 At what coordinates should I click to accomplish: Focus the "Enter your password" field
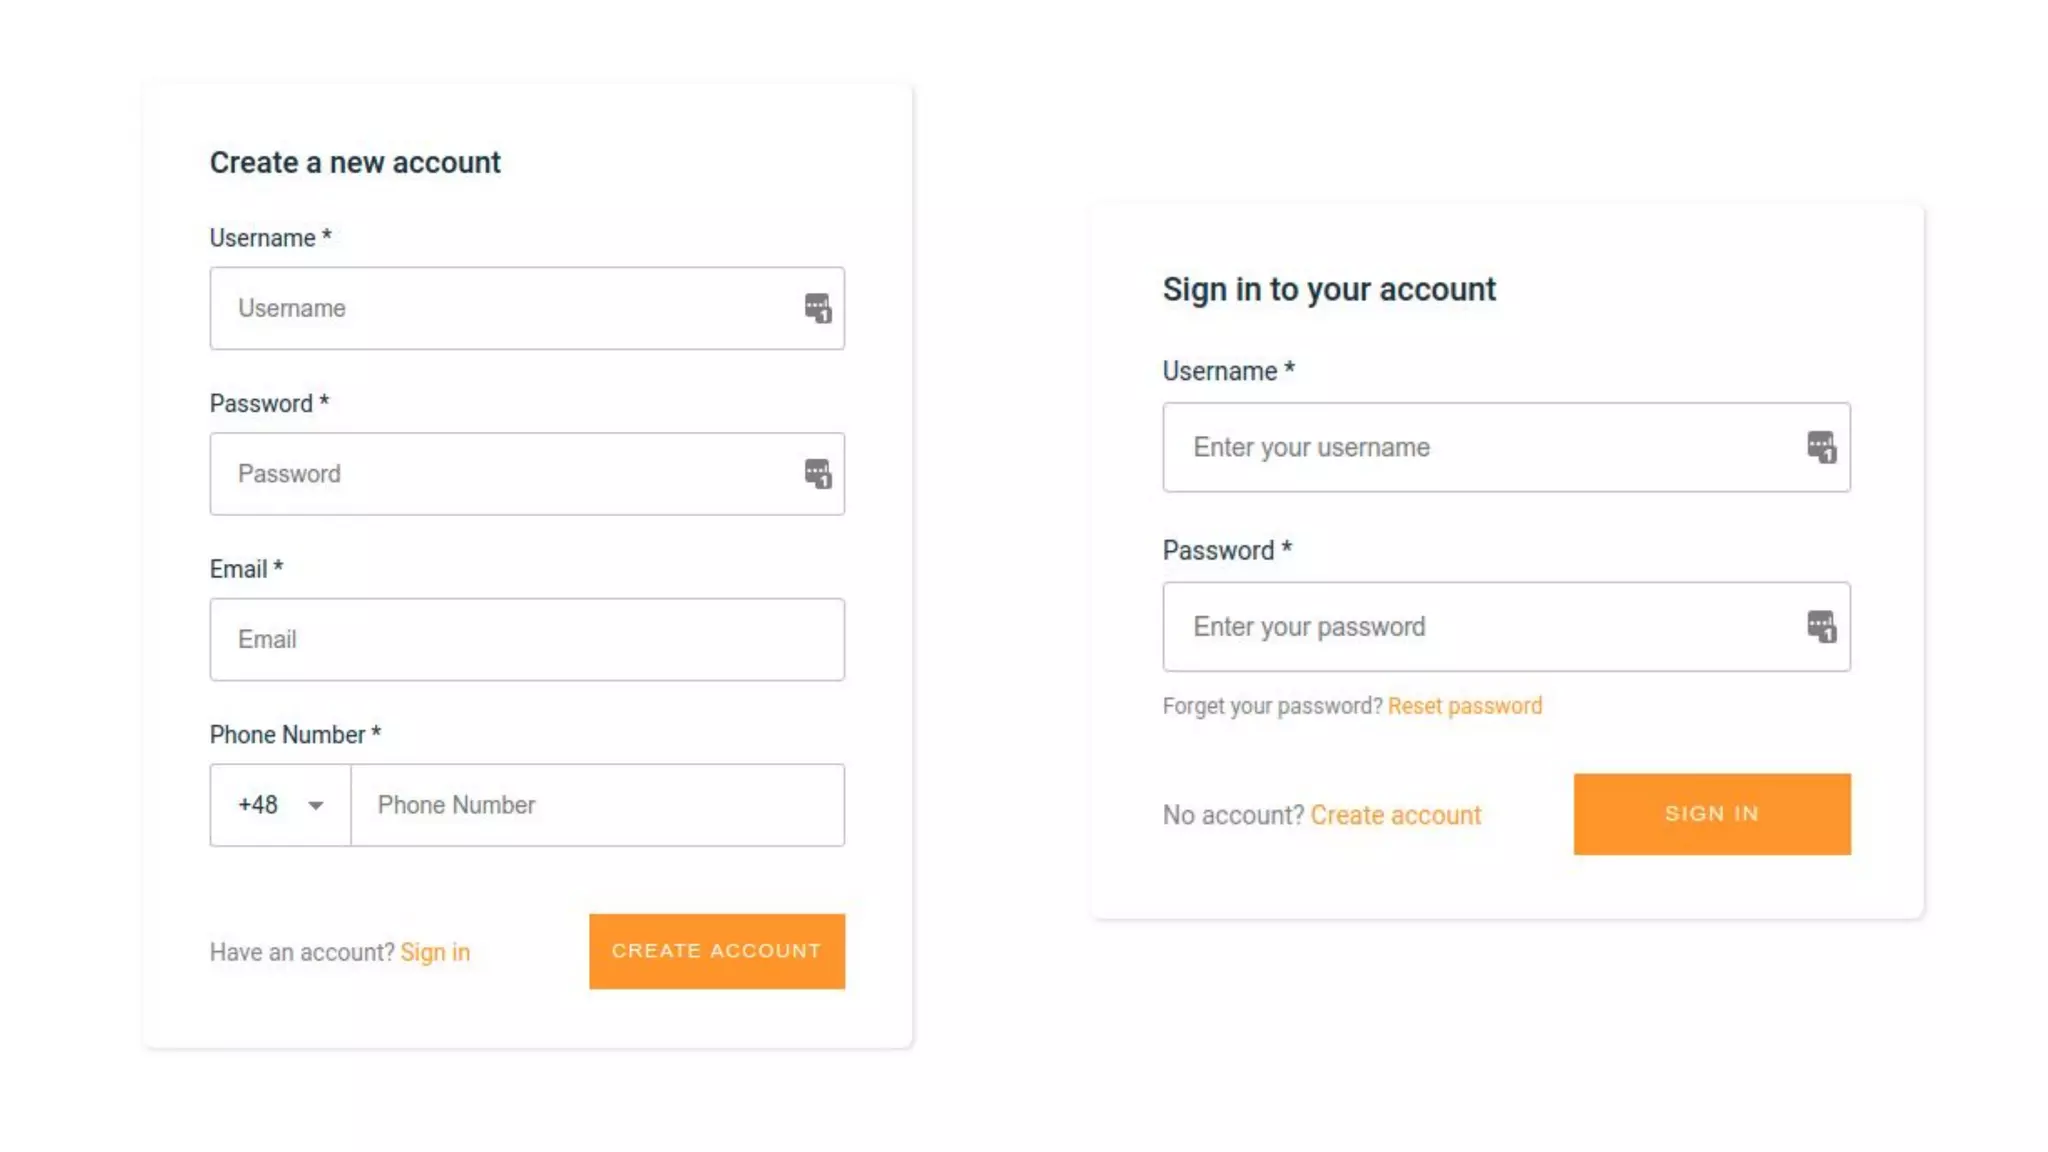tap(1480, 627)
